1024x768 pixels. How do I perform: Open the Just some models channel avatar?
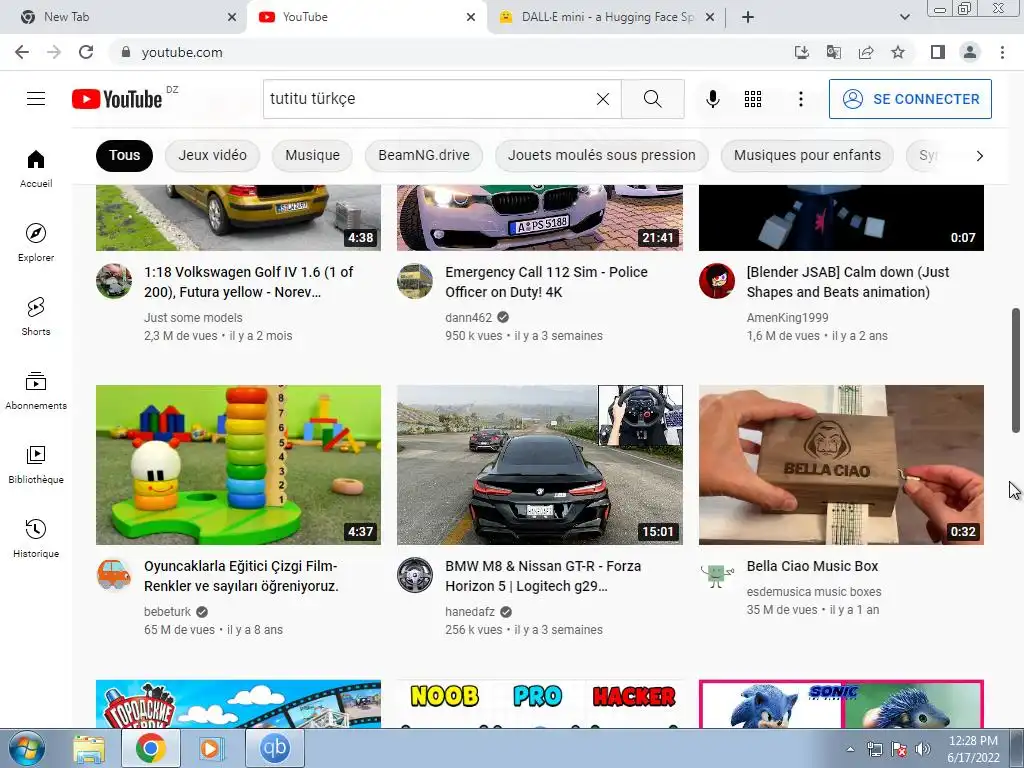114,281
